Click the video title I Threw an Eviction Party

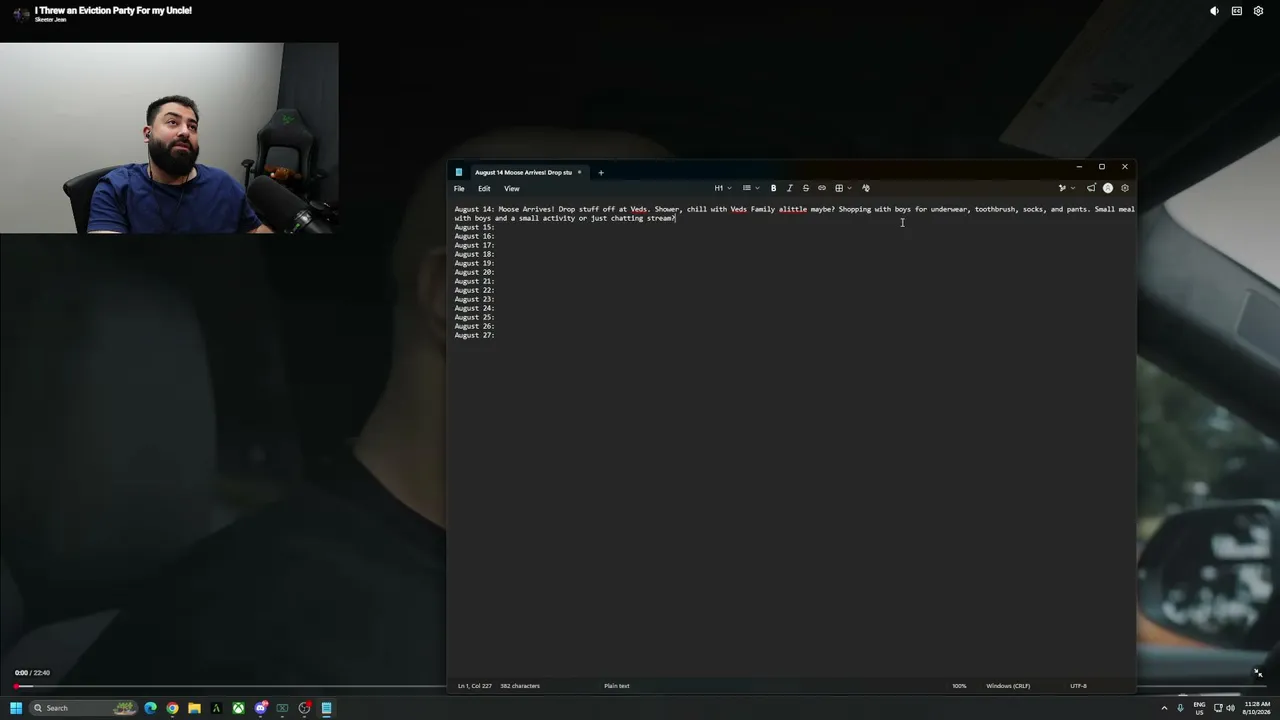pyautogui.click(x=113, y=10)
